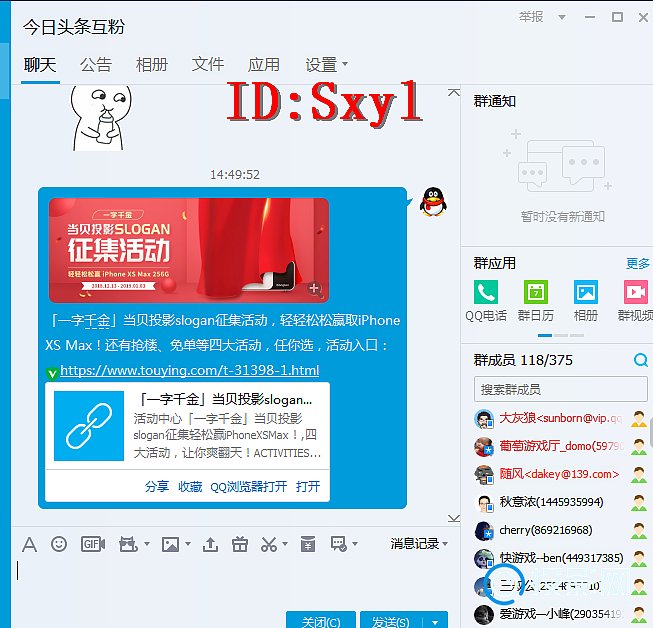Click avatar of 大灰狼 member
This screenshot has height=628, width=653.
(484, 419)
